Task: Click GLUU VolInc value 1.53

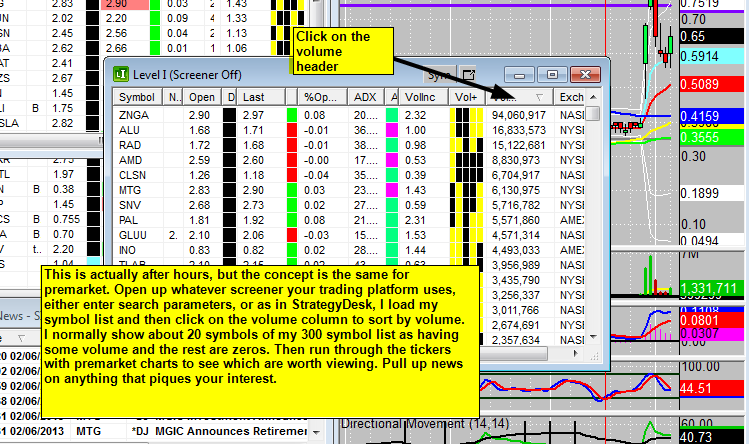Action: (416, 235)
